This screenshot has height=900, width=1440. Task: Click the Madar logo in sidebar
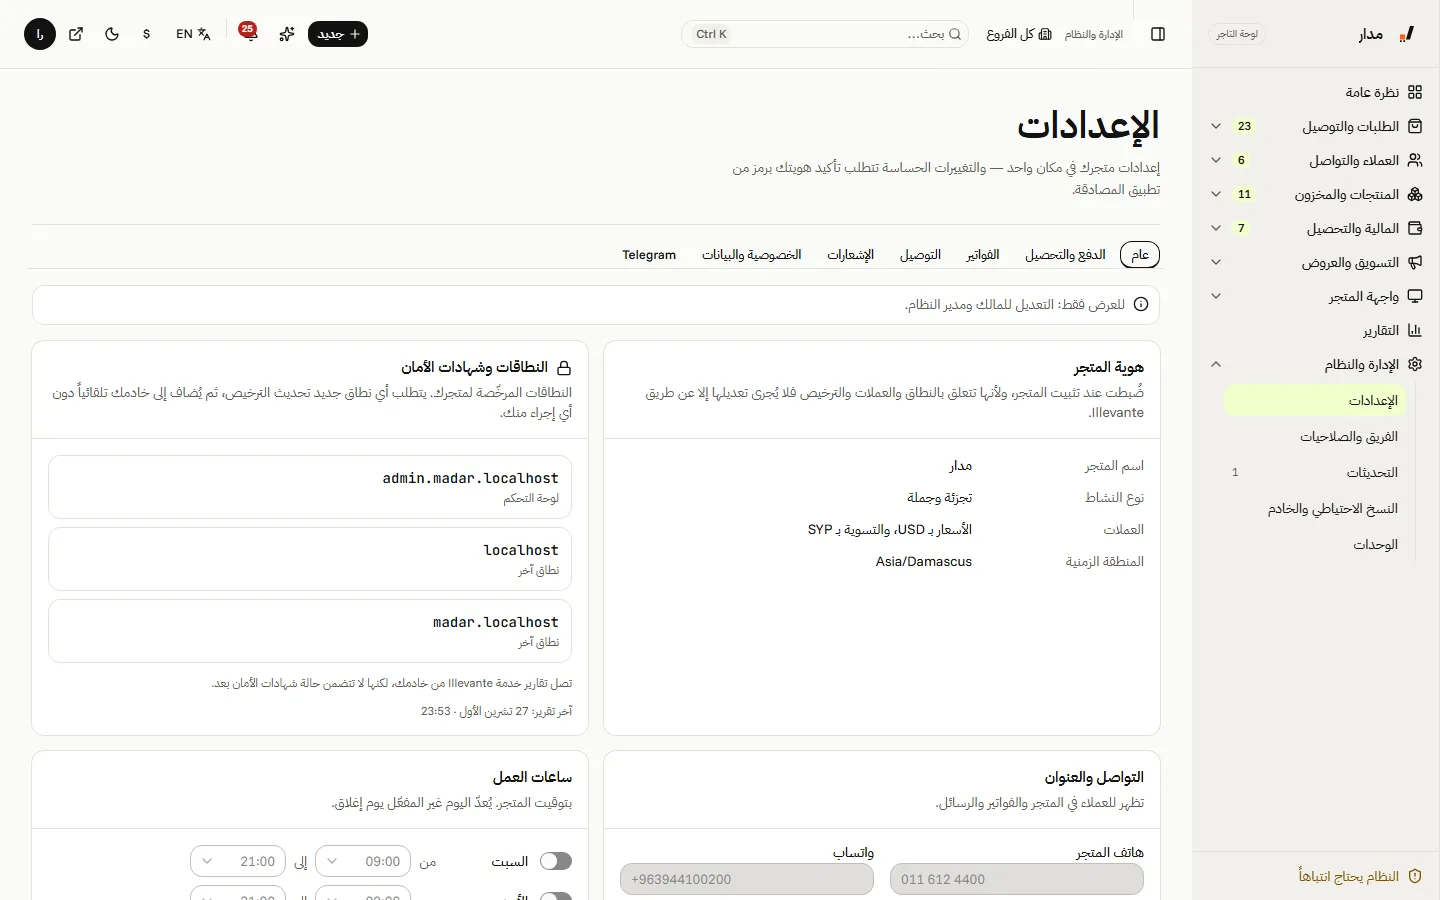1407,34
